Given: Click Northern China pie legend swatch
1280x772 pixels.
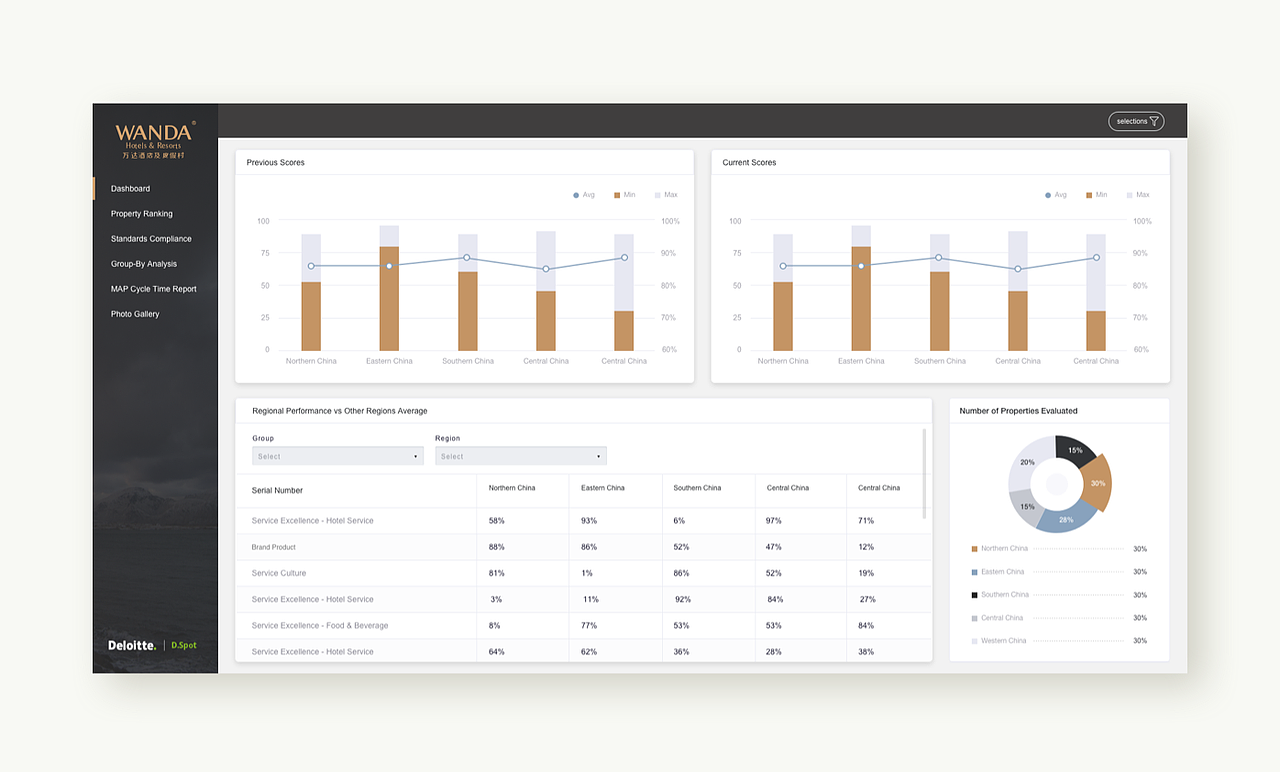Looking at the screenshot, I should [974, 549].
